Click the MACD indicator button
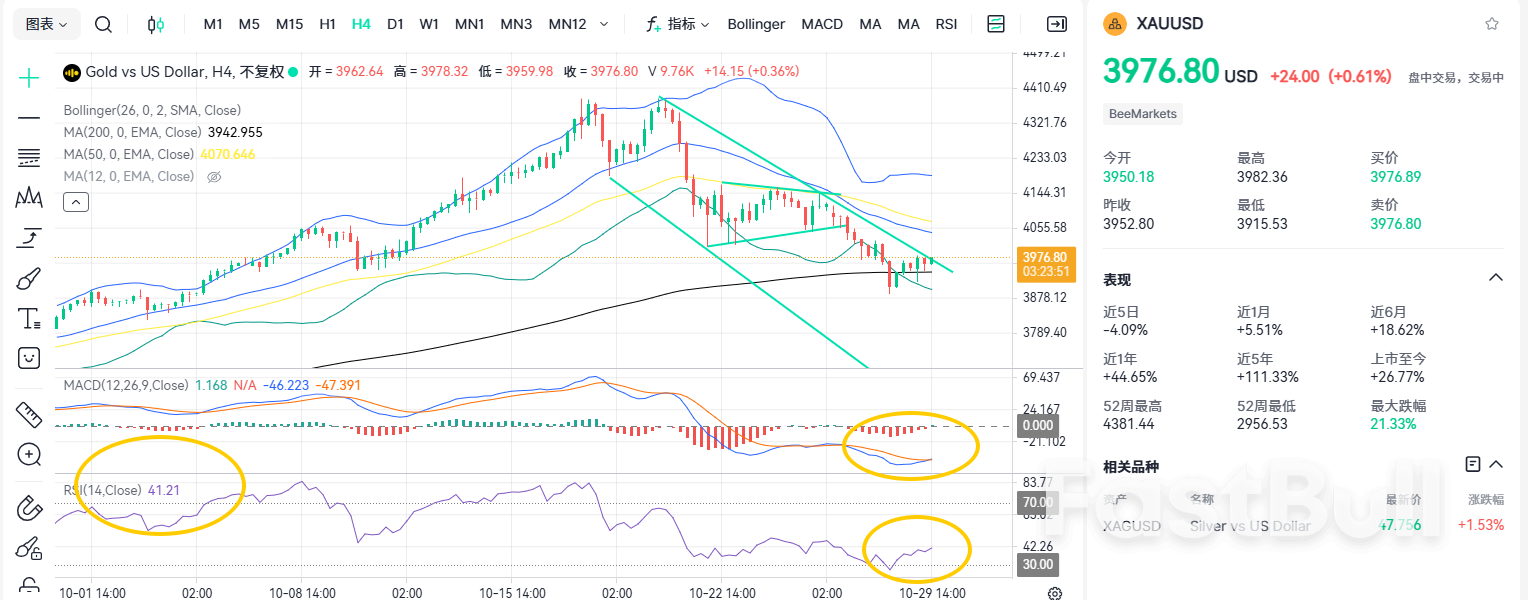The height and width of the screenshot is (600, 1528). [x=822, y=24]
